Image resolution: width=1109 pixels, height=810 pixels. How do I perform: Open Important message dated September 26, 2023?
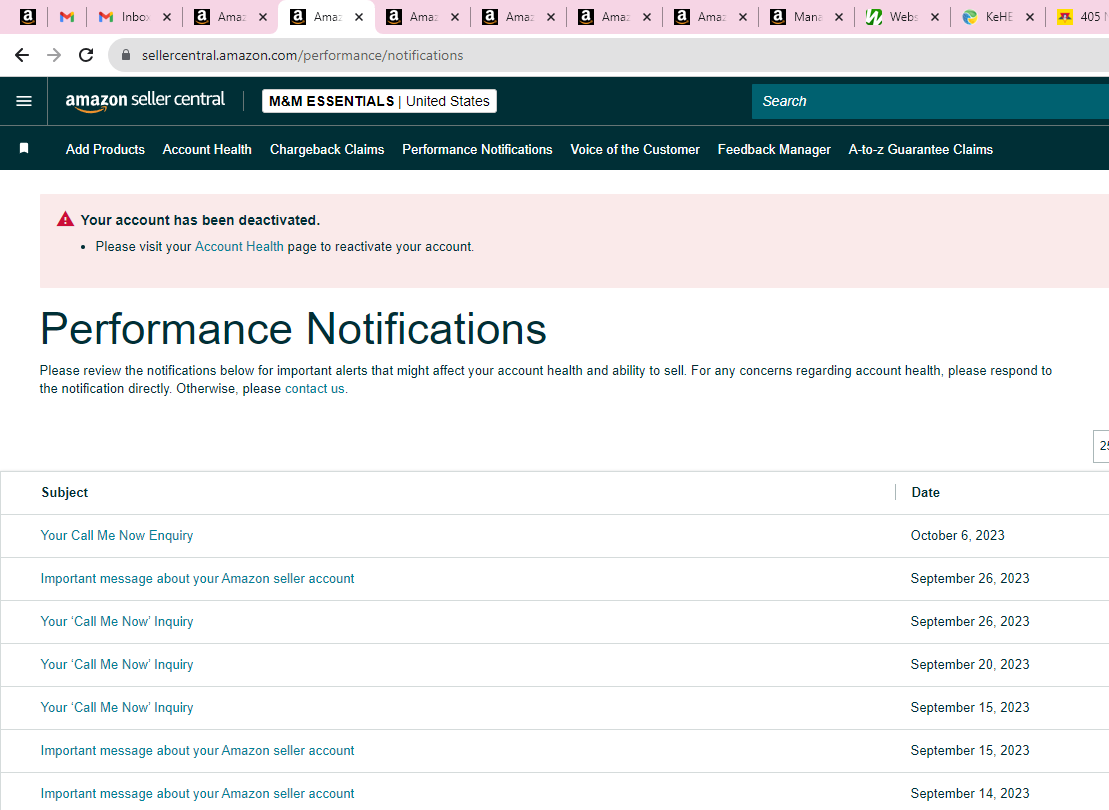click(197, 579)
